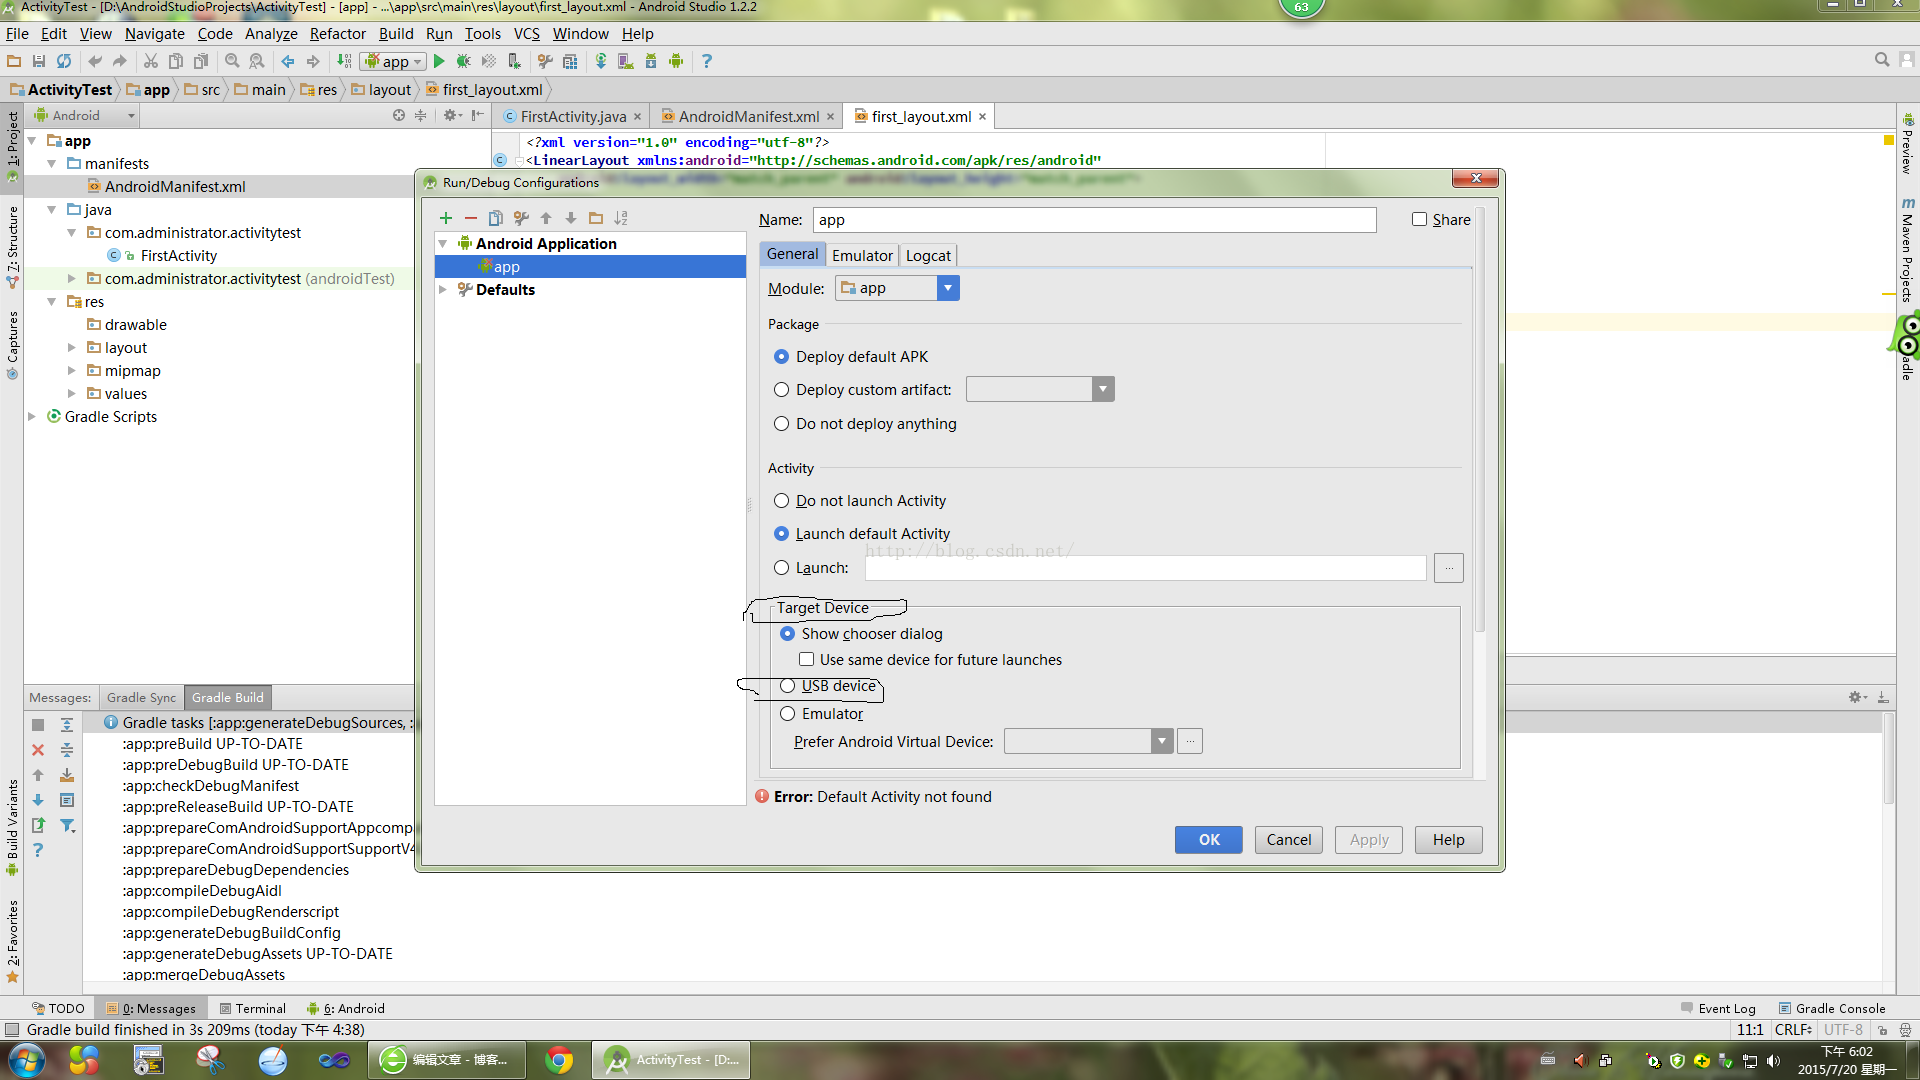The height and width of the screenshot is (1080, 1920).
Task: Synchronize project files via toolbar icon
Action: point(64,61)
